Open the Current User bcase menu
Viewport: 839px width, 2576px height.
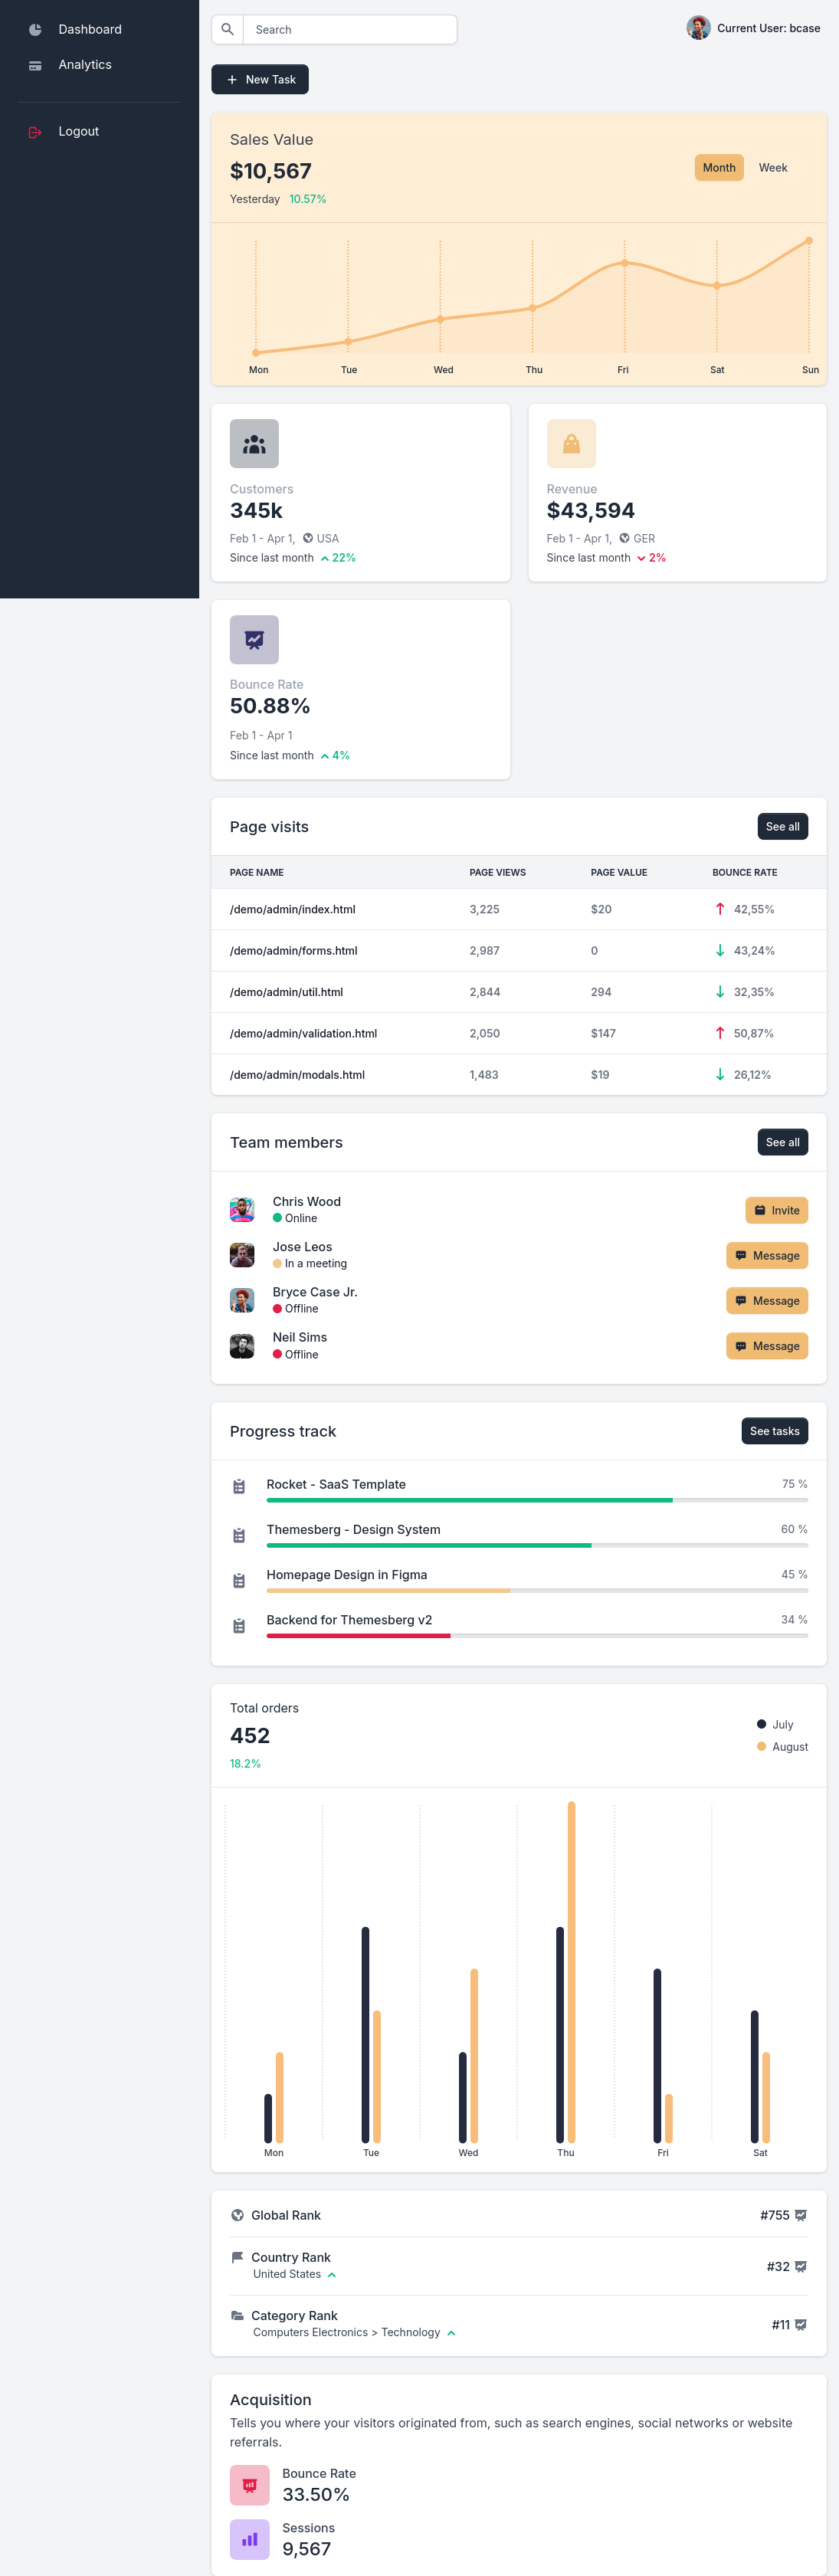tap(754, 28)
